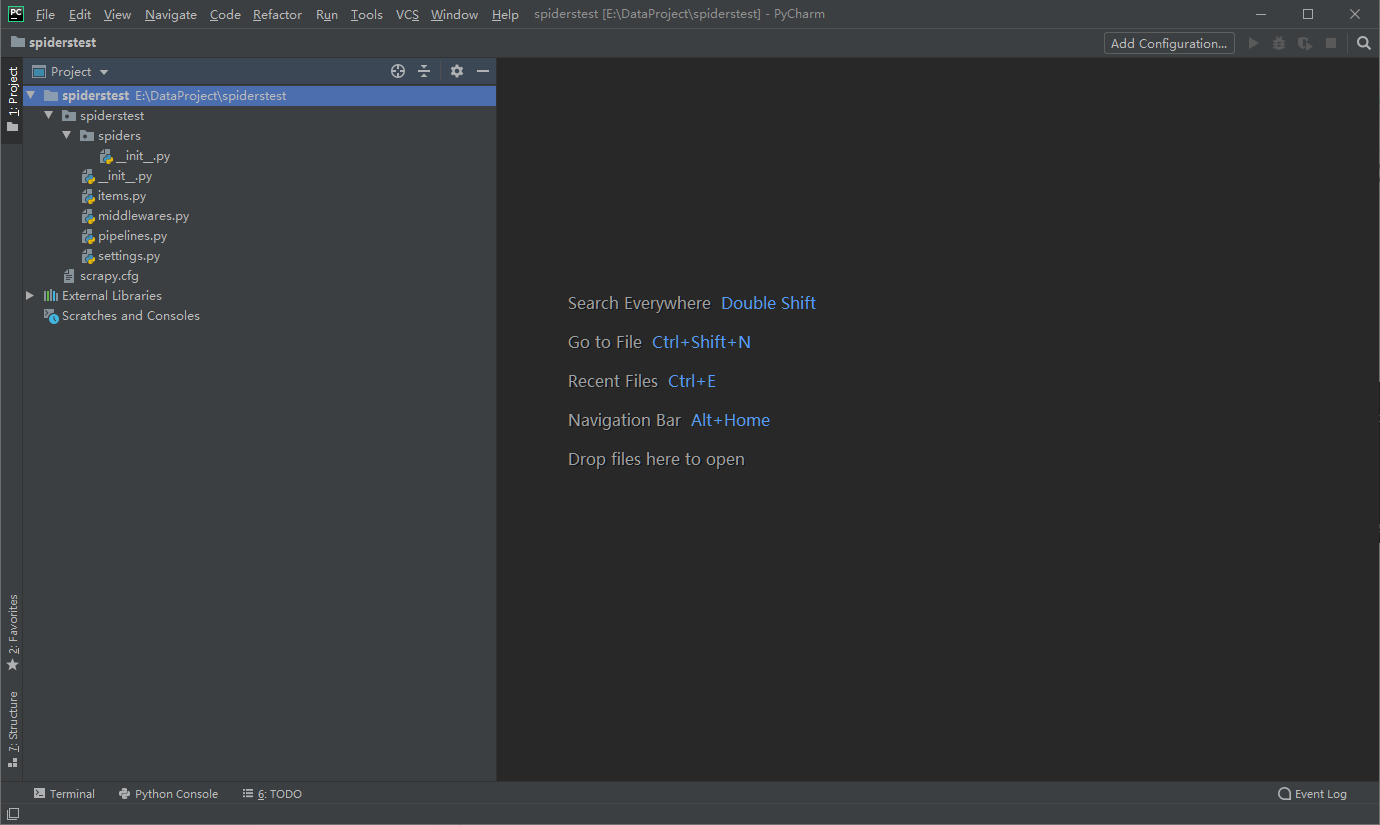Screen dimensions: 1380x825
Task: Open the Refactor menu
Action: (277, 15)
